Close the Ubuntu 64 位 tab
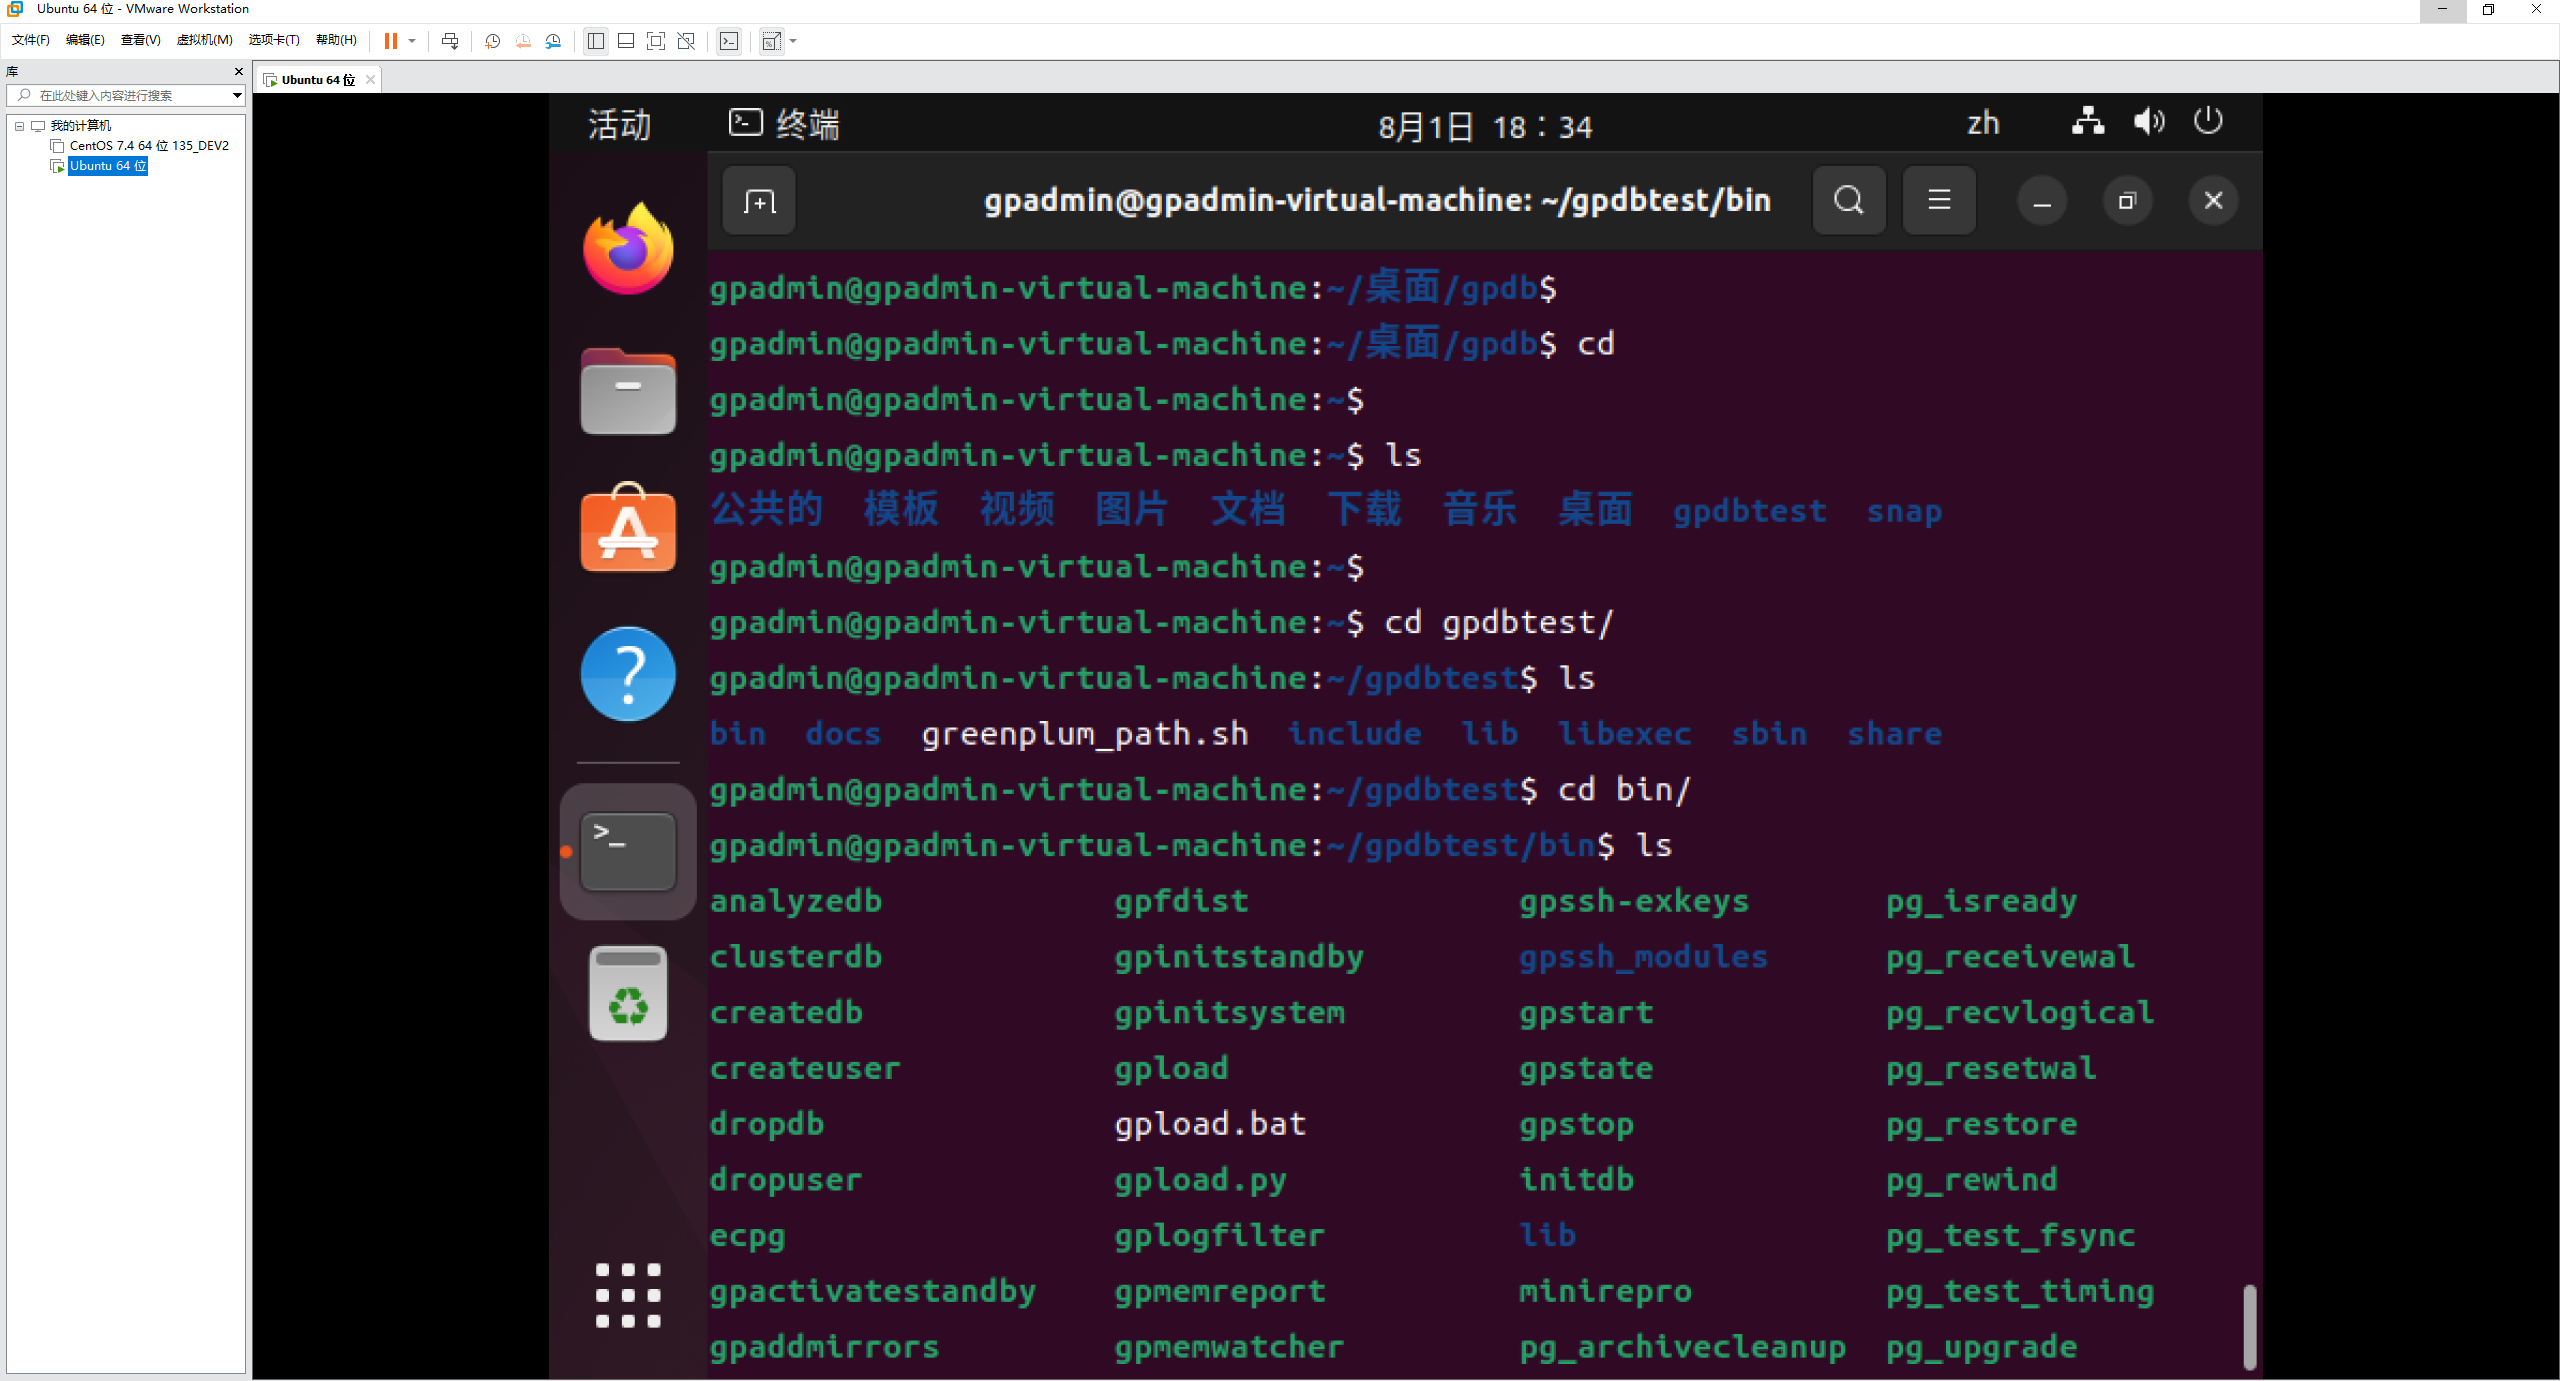The image size is (2560, 1381). coord(370,80)
